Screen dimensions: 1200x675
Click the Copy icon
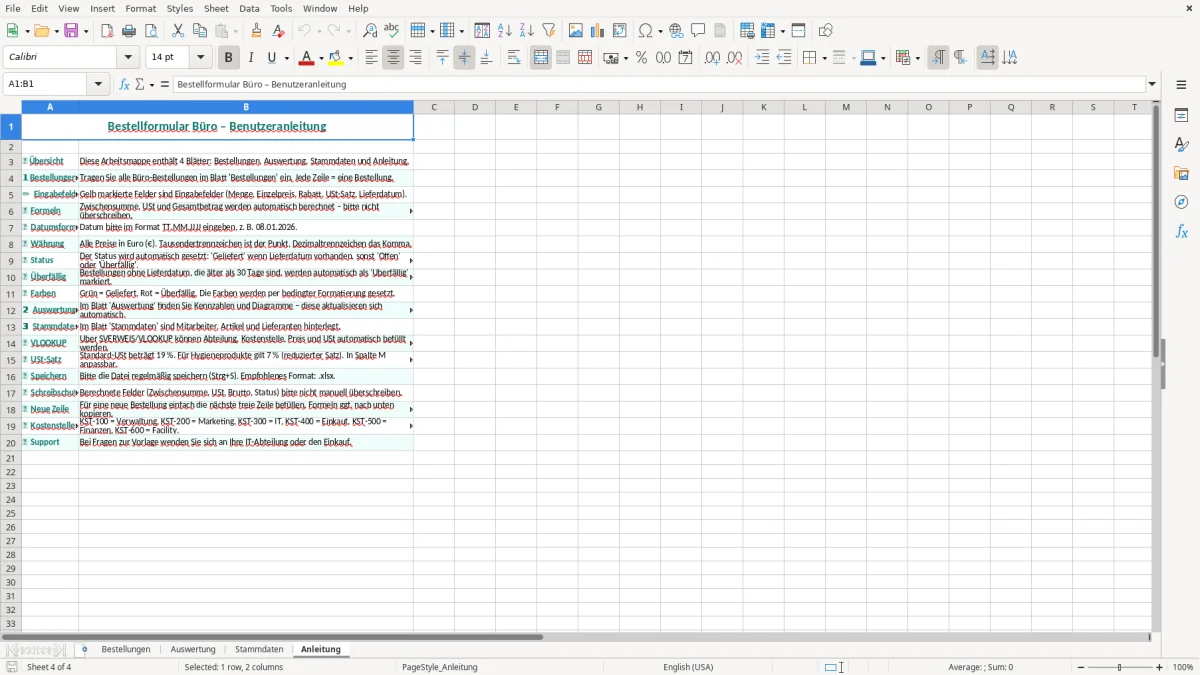pyautogui.click(x=200, y=31)
